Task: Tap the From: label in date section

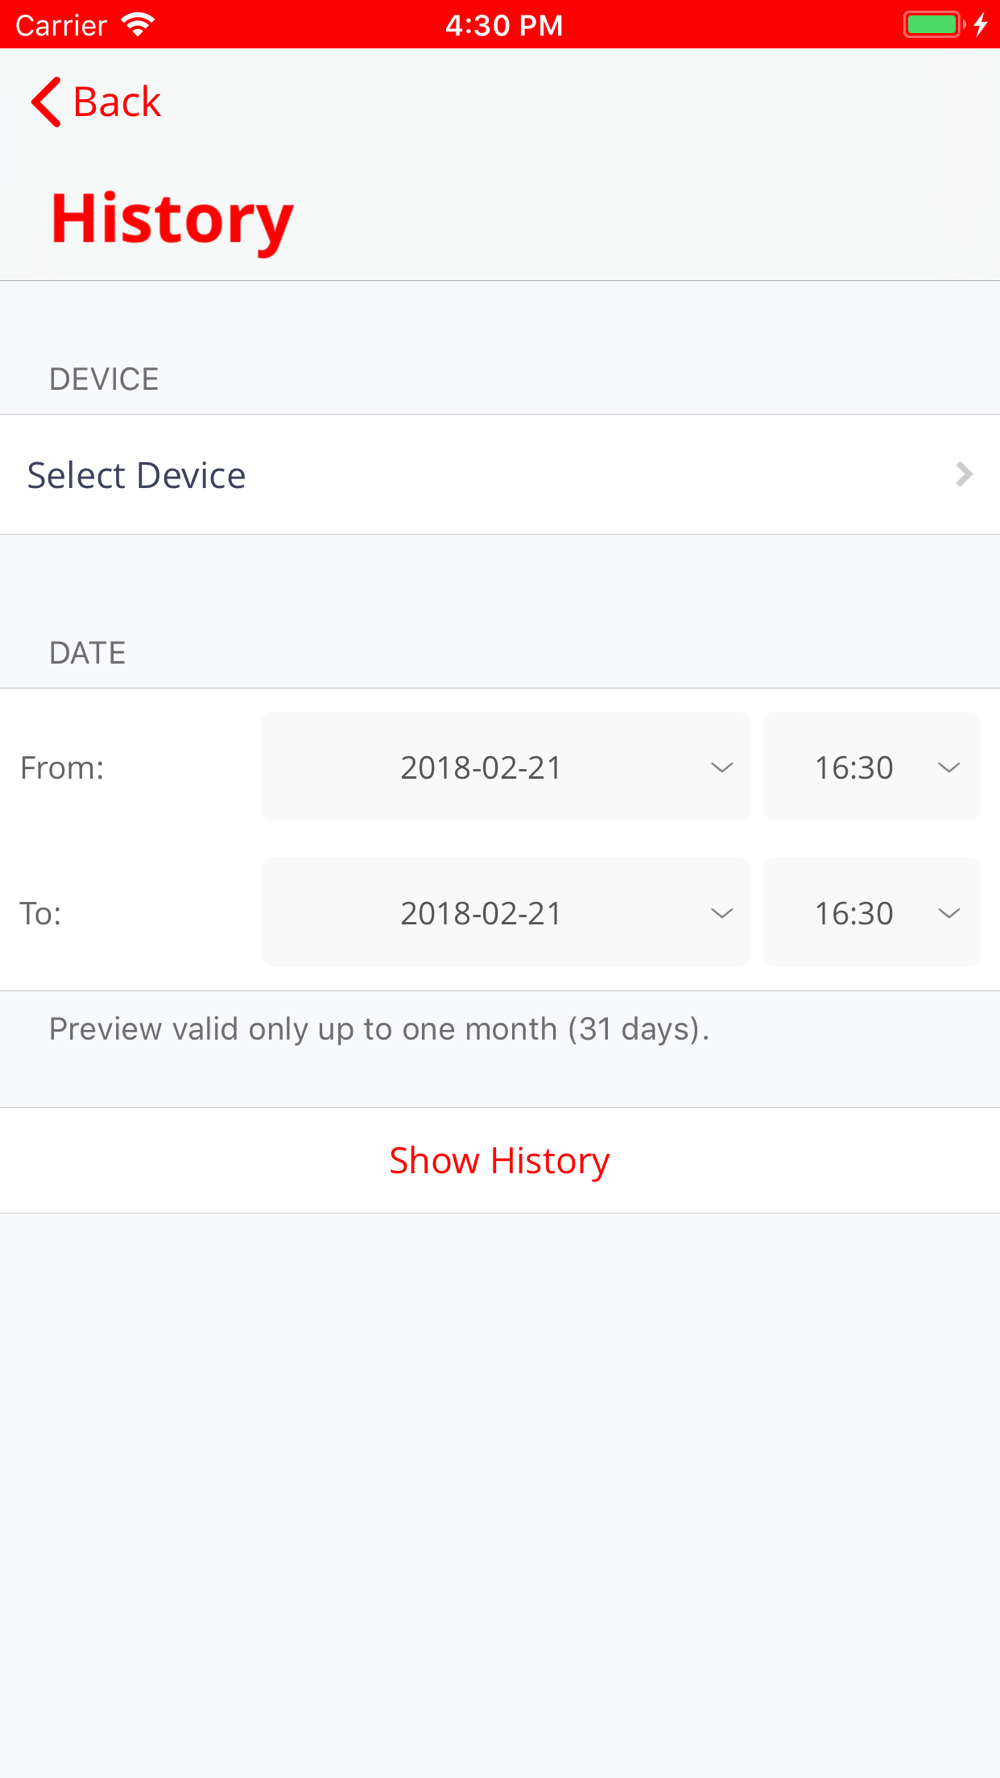Action: tap(62, 768)
